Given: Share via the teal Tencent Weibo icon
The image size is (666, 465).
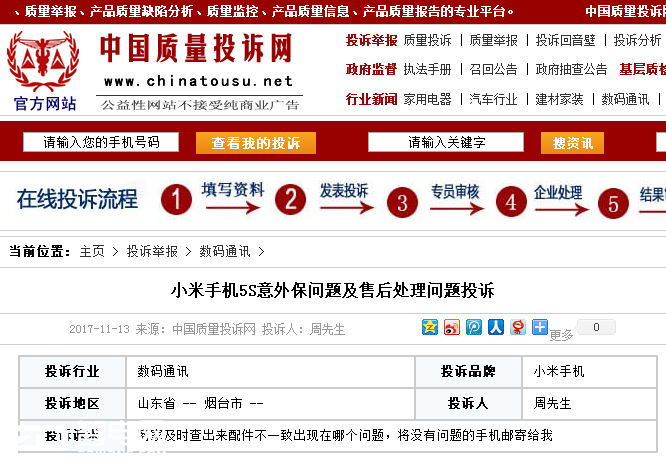Looking at the screenshot, I should [x=474, y=327].
